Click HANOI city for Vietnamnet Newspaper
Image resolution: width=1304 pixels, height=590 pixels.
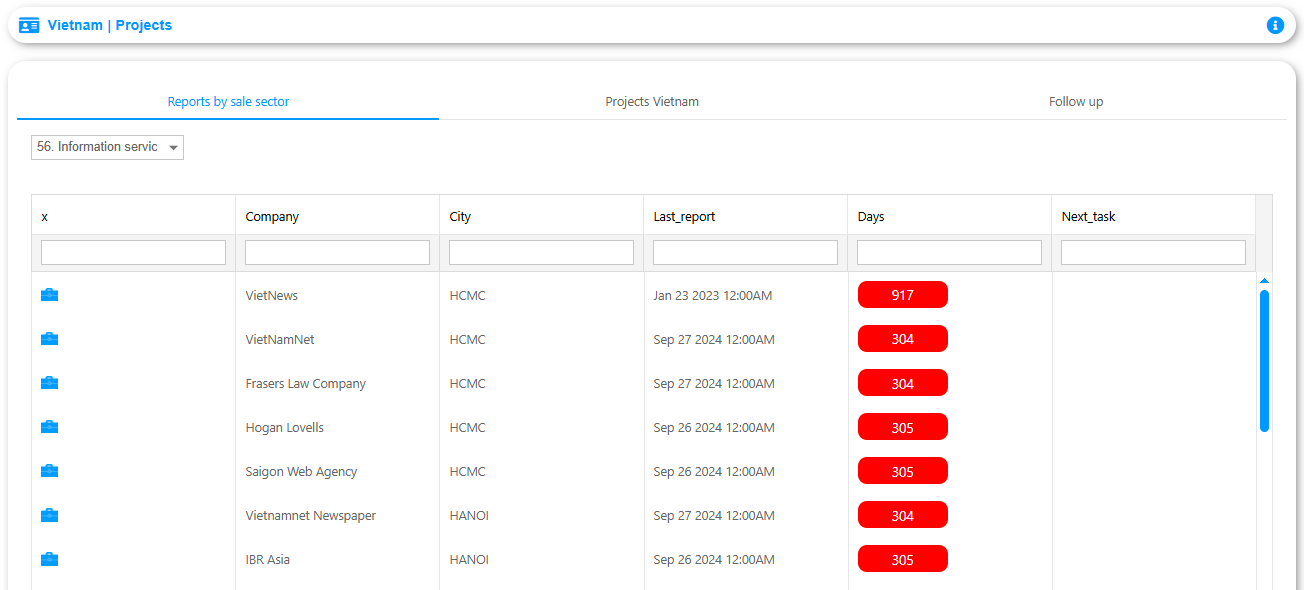(469, 516)
